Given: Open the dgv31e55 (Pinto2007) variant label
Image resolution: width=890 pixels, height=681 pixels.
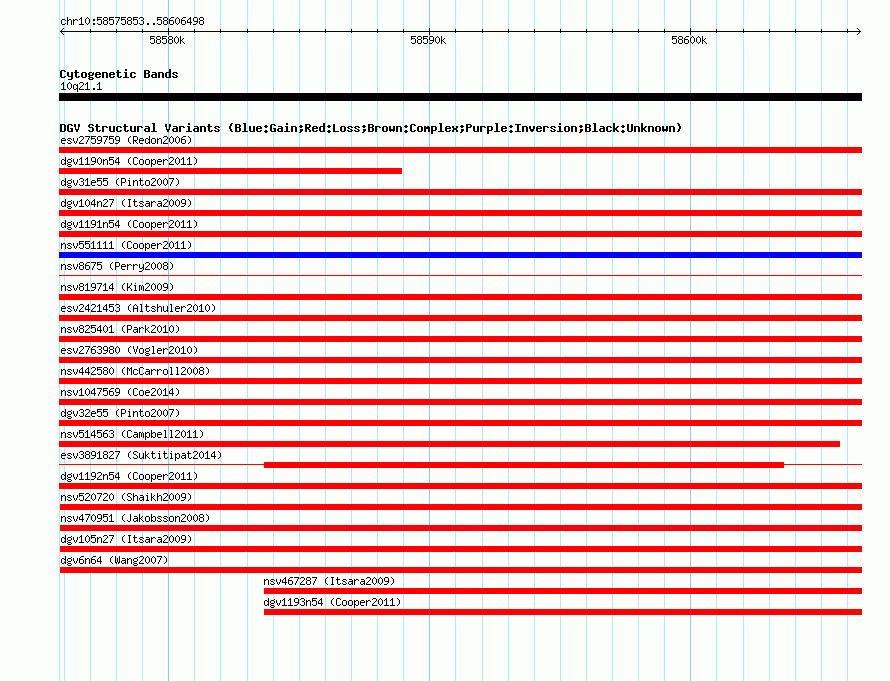Looking at the screenshot, I should [120, 182].
